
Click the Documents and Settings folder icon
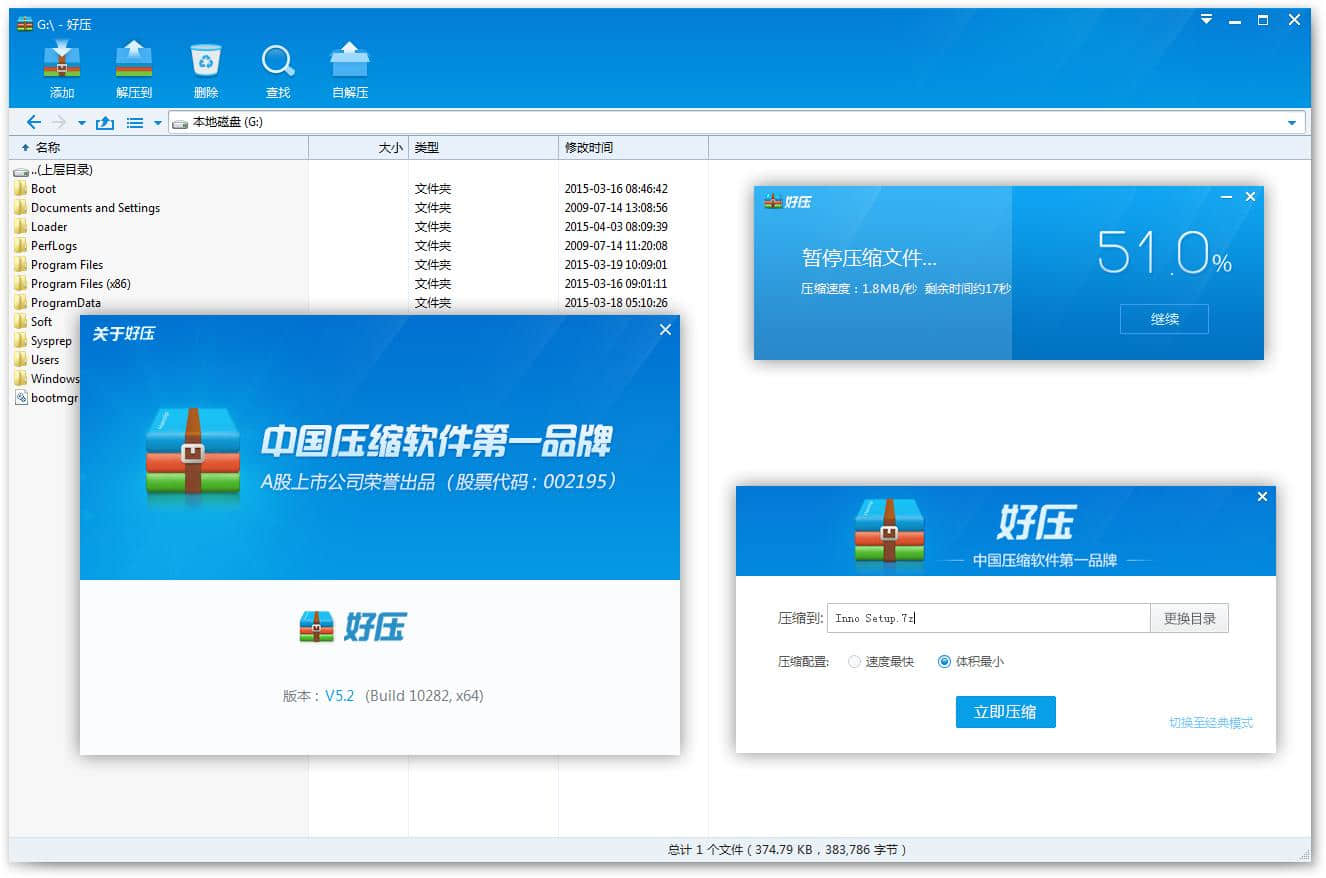[20, 207]
